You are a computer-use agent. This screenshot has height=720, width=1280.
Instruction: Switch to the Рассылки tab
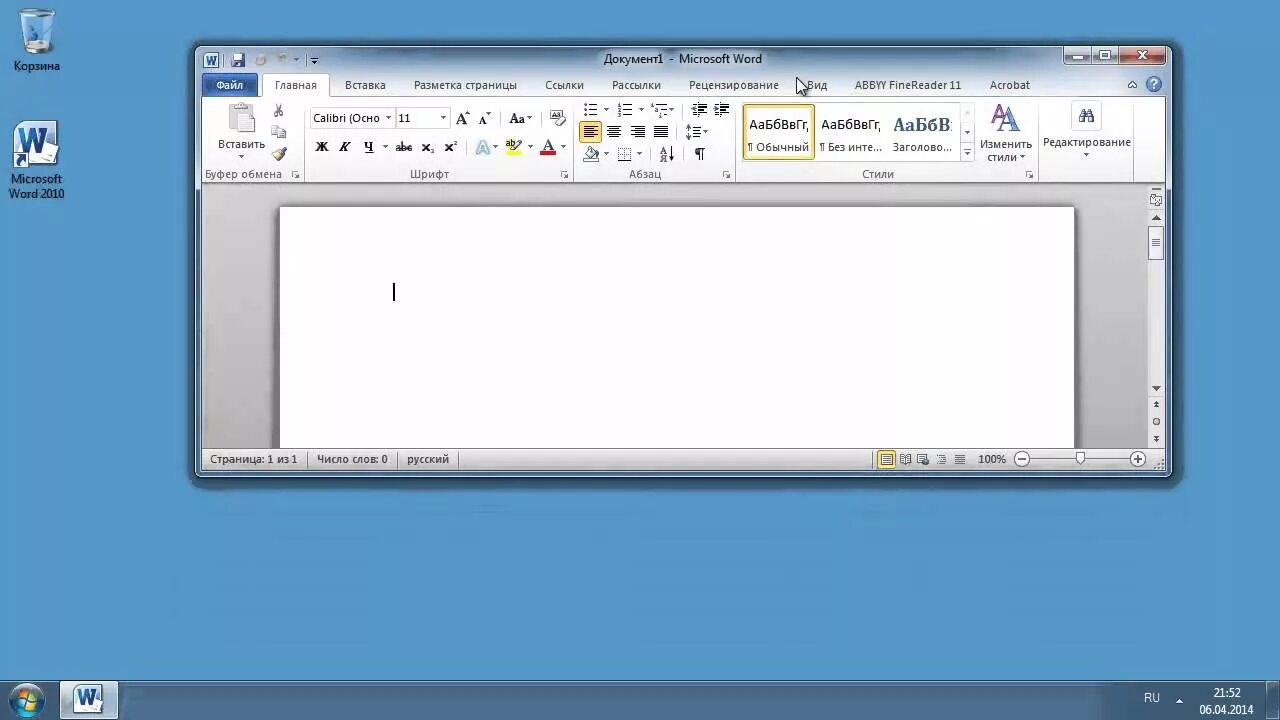pos(636,85)
